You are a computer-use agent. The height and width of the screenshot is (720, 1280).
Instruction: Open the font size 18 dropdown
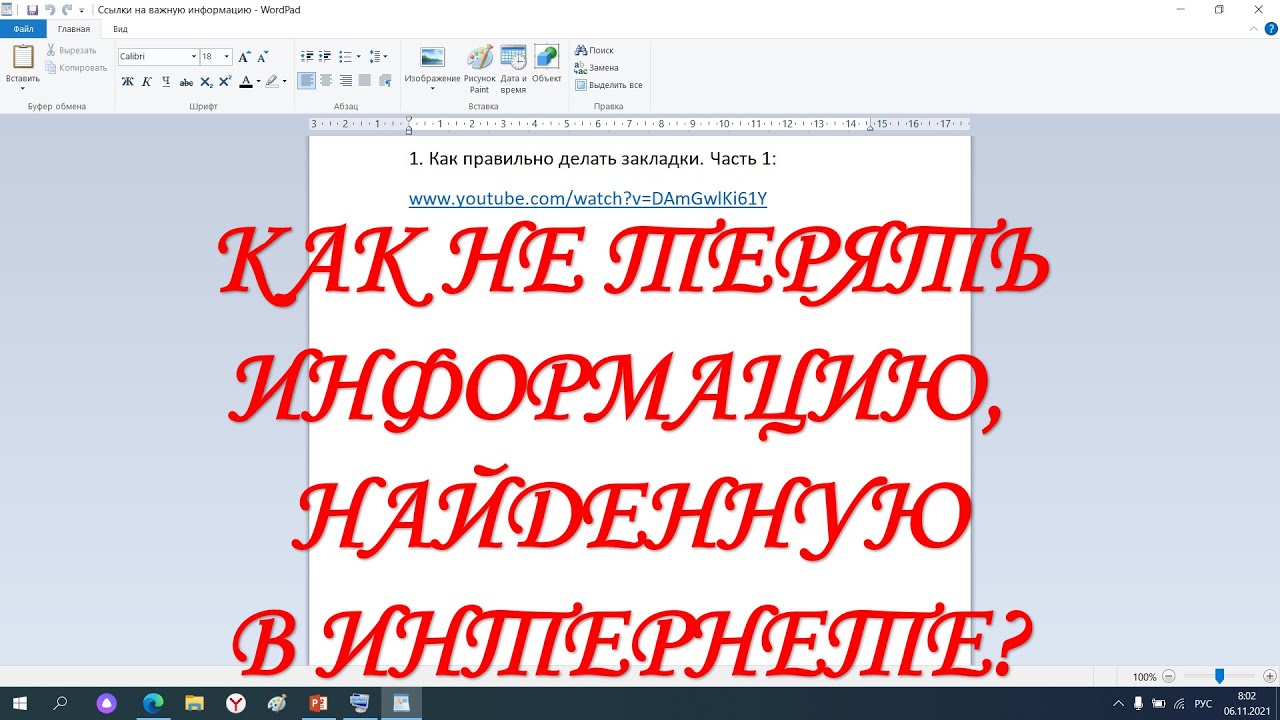227,57
